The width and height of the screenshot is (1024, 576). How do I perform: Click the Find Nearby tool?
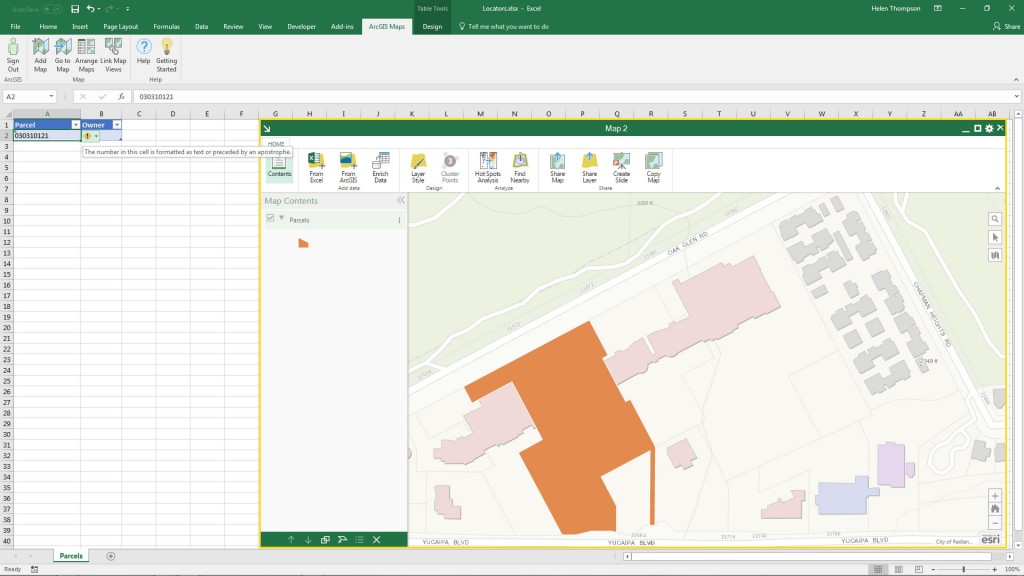pyautogui.click(x=520, y=167)
